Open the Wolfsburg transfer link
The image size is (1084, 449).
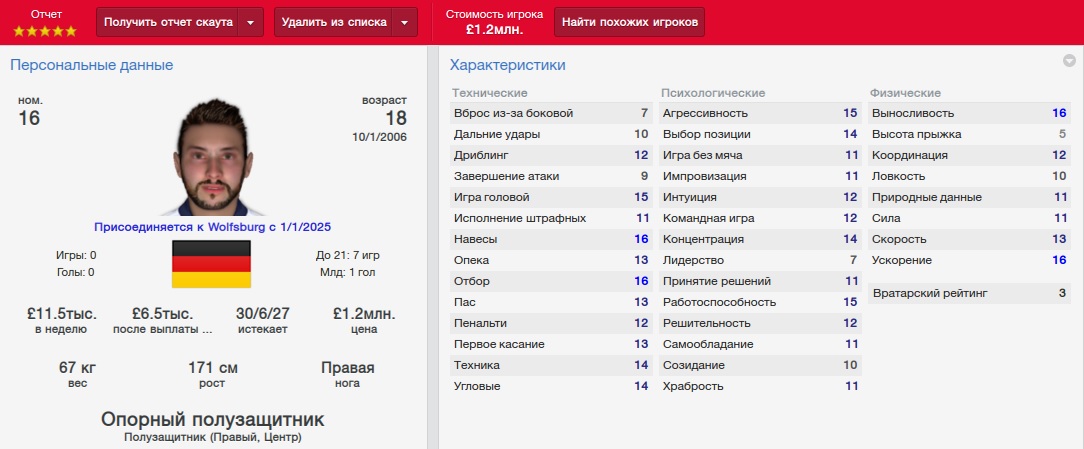pyautogui.click(x=212, y=226)
